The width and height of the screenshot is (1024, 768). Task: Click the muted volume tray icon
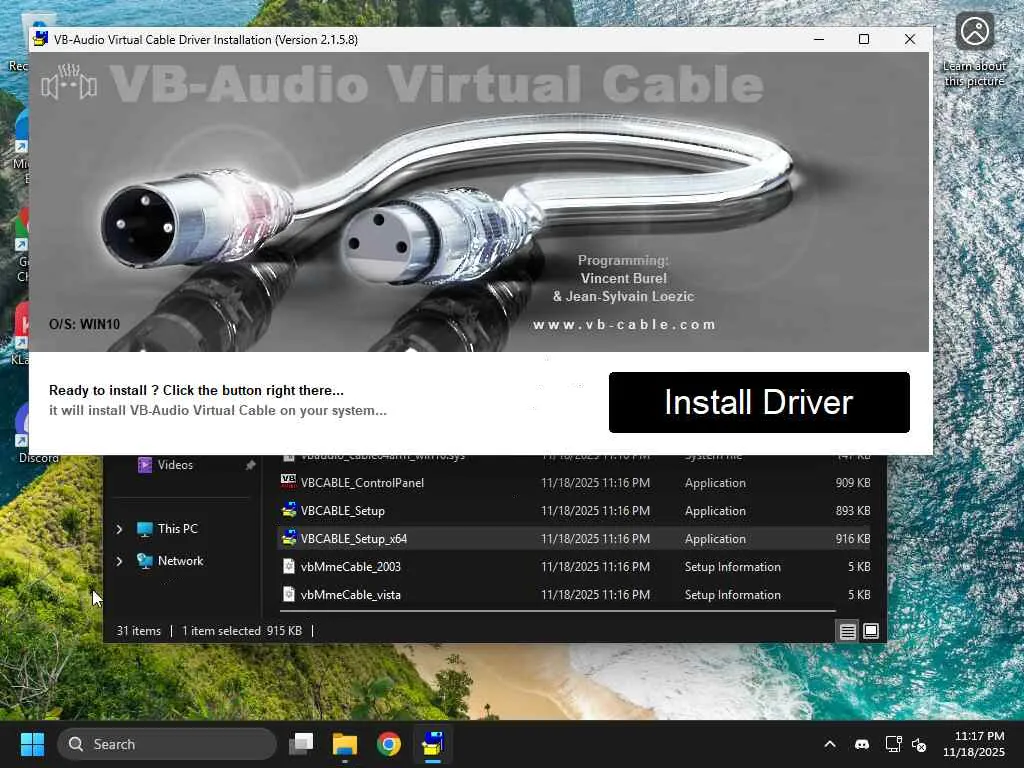coord(919,744)
